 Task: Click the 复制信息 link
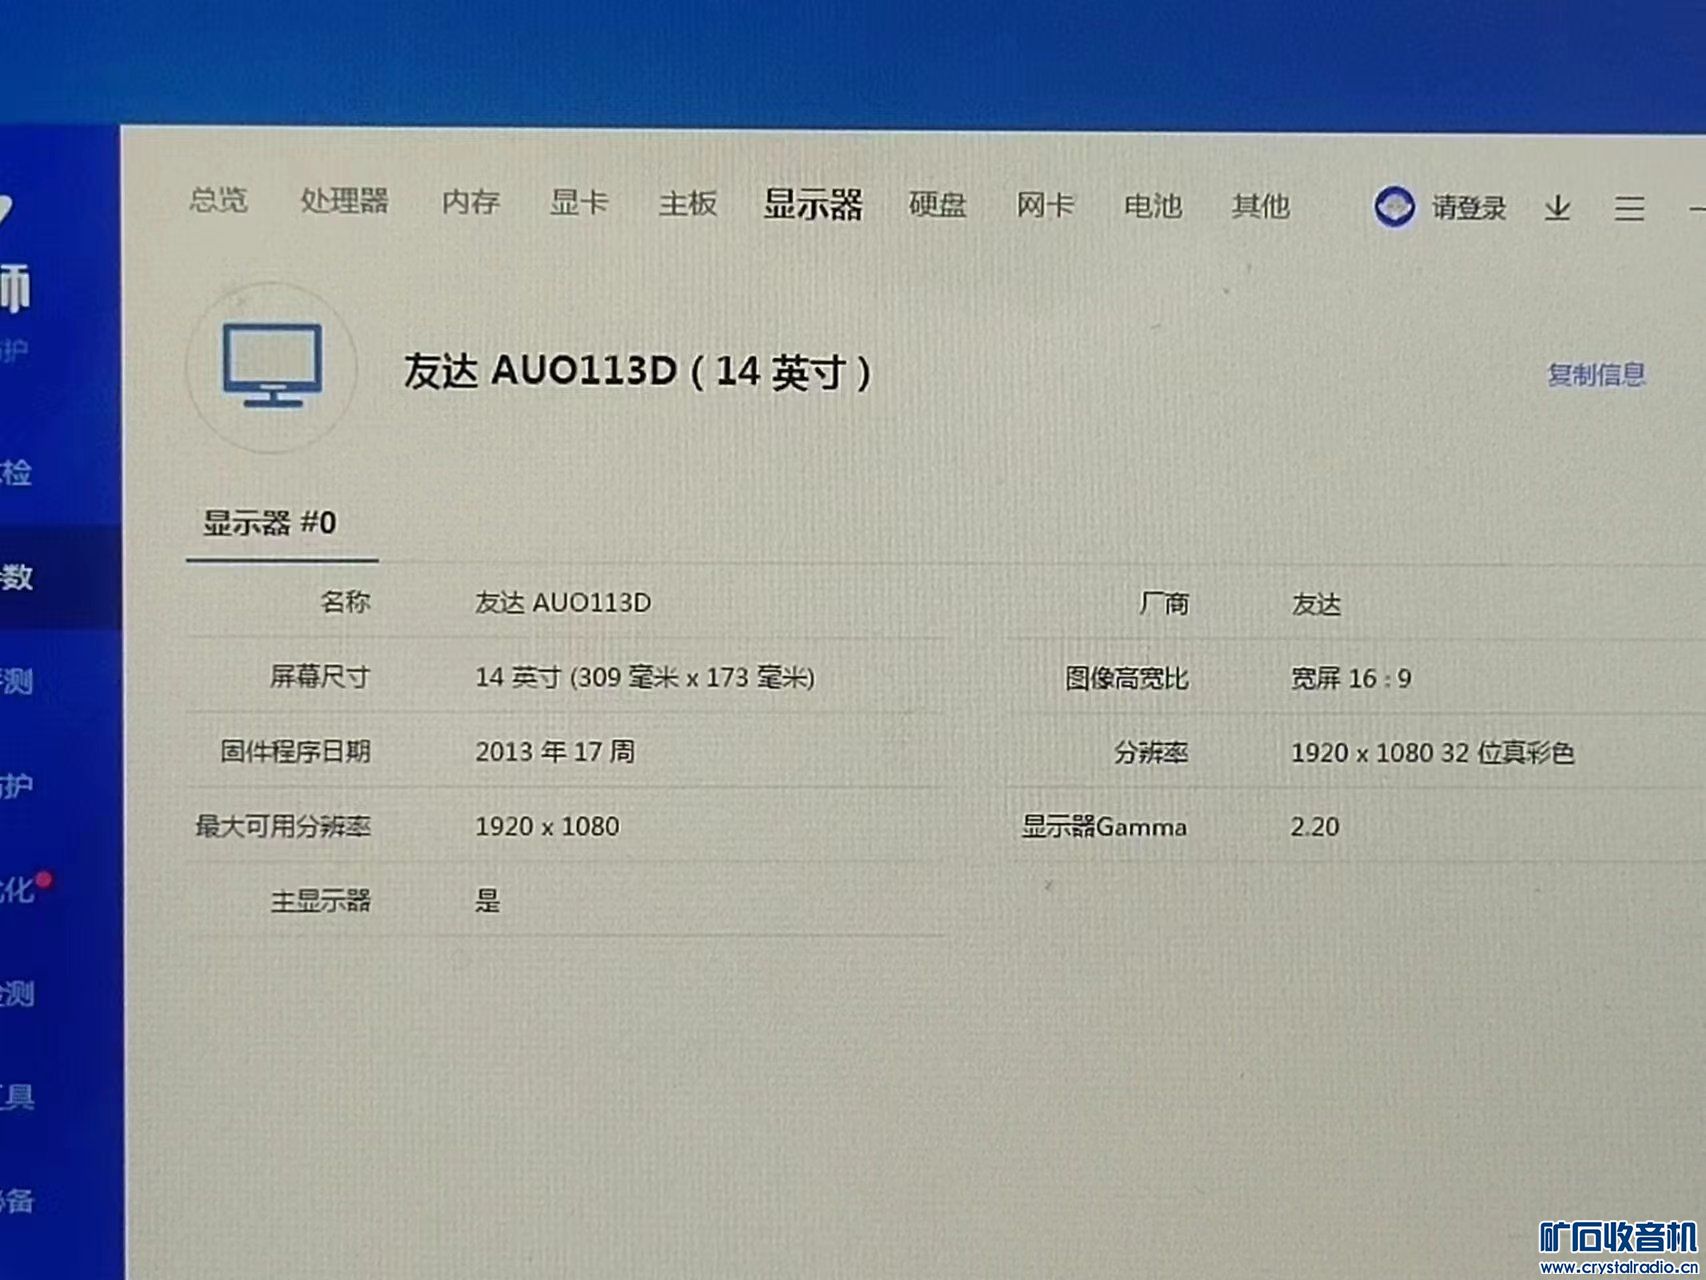1596,375
